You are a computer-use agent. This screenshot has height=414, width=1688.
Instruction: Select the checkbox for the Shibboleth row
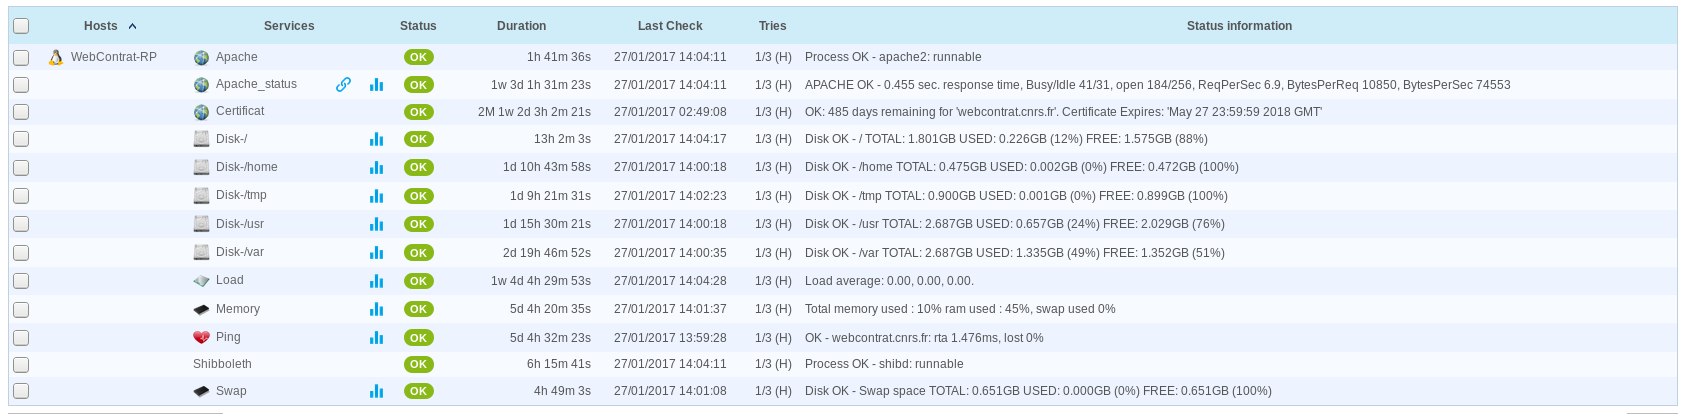tap(21, 365)
